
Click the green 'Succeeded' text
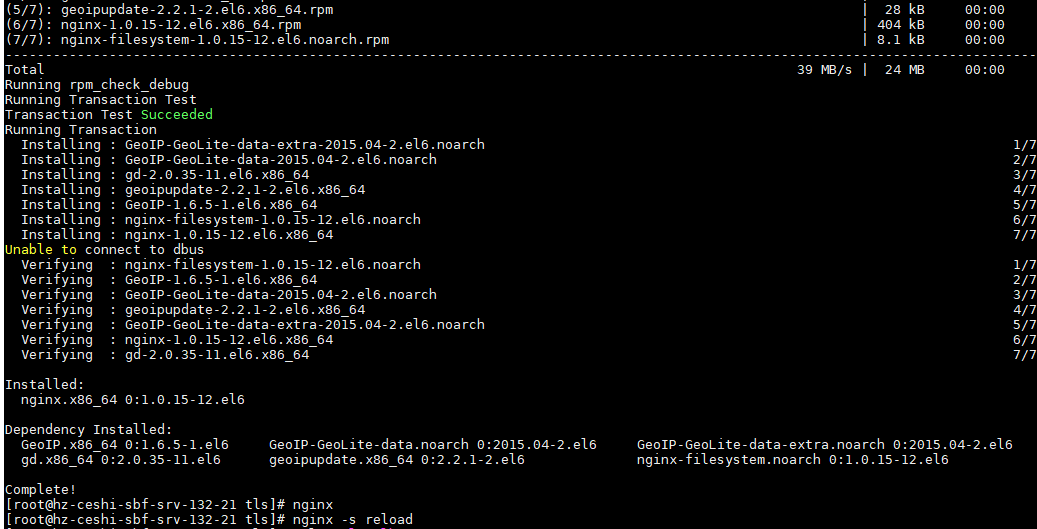point(176,115)
